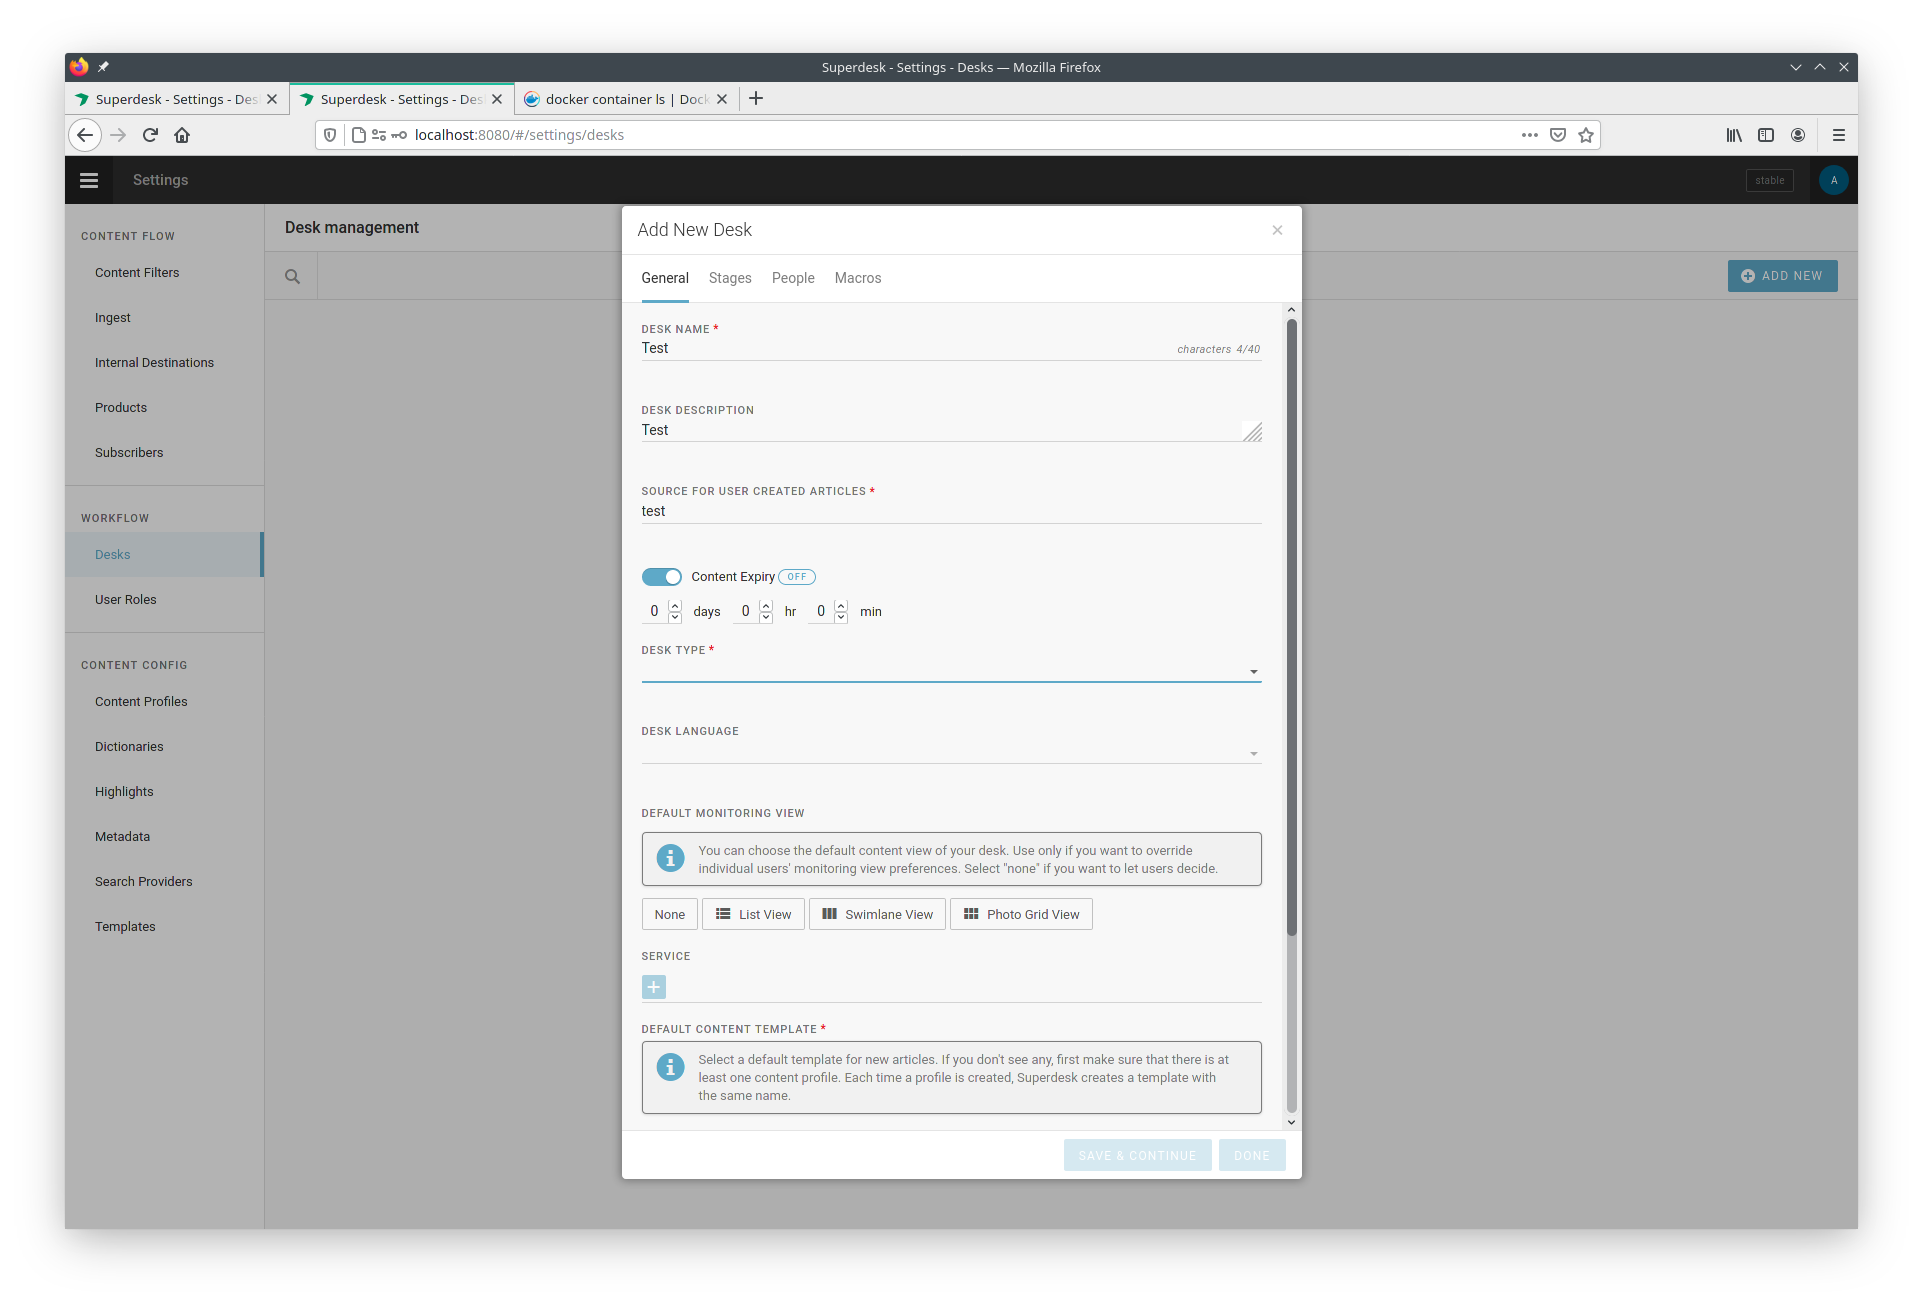Click the DONE button
Screen dimensions: 1923x1306
pos(1251,1154)
